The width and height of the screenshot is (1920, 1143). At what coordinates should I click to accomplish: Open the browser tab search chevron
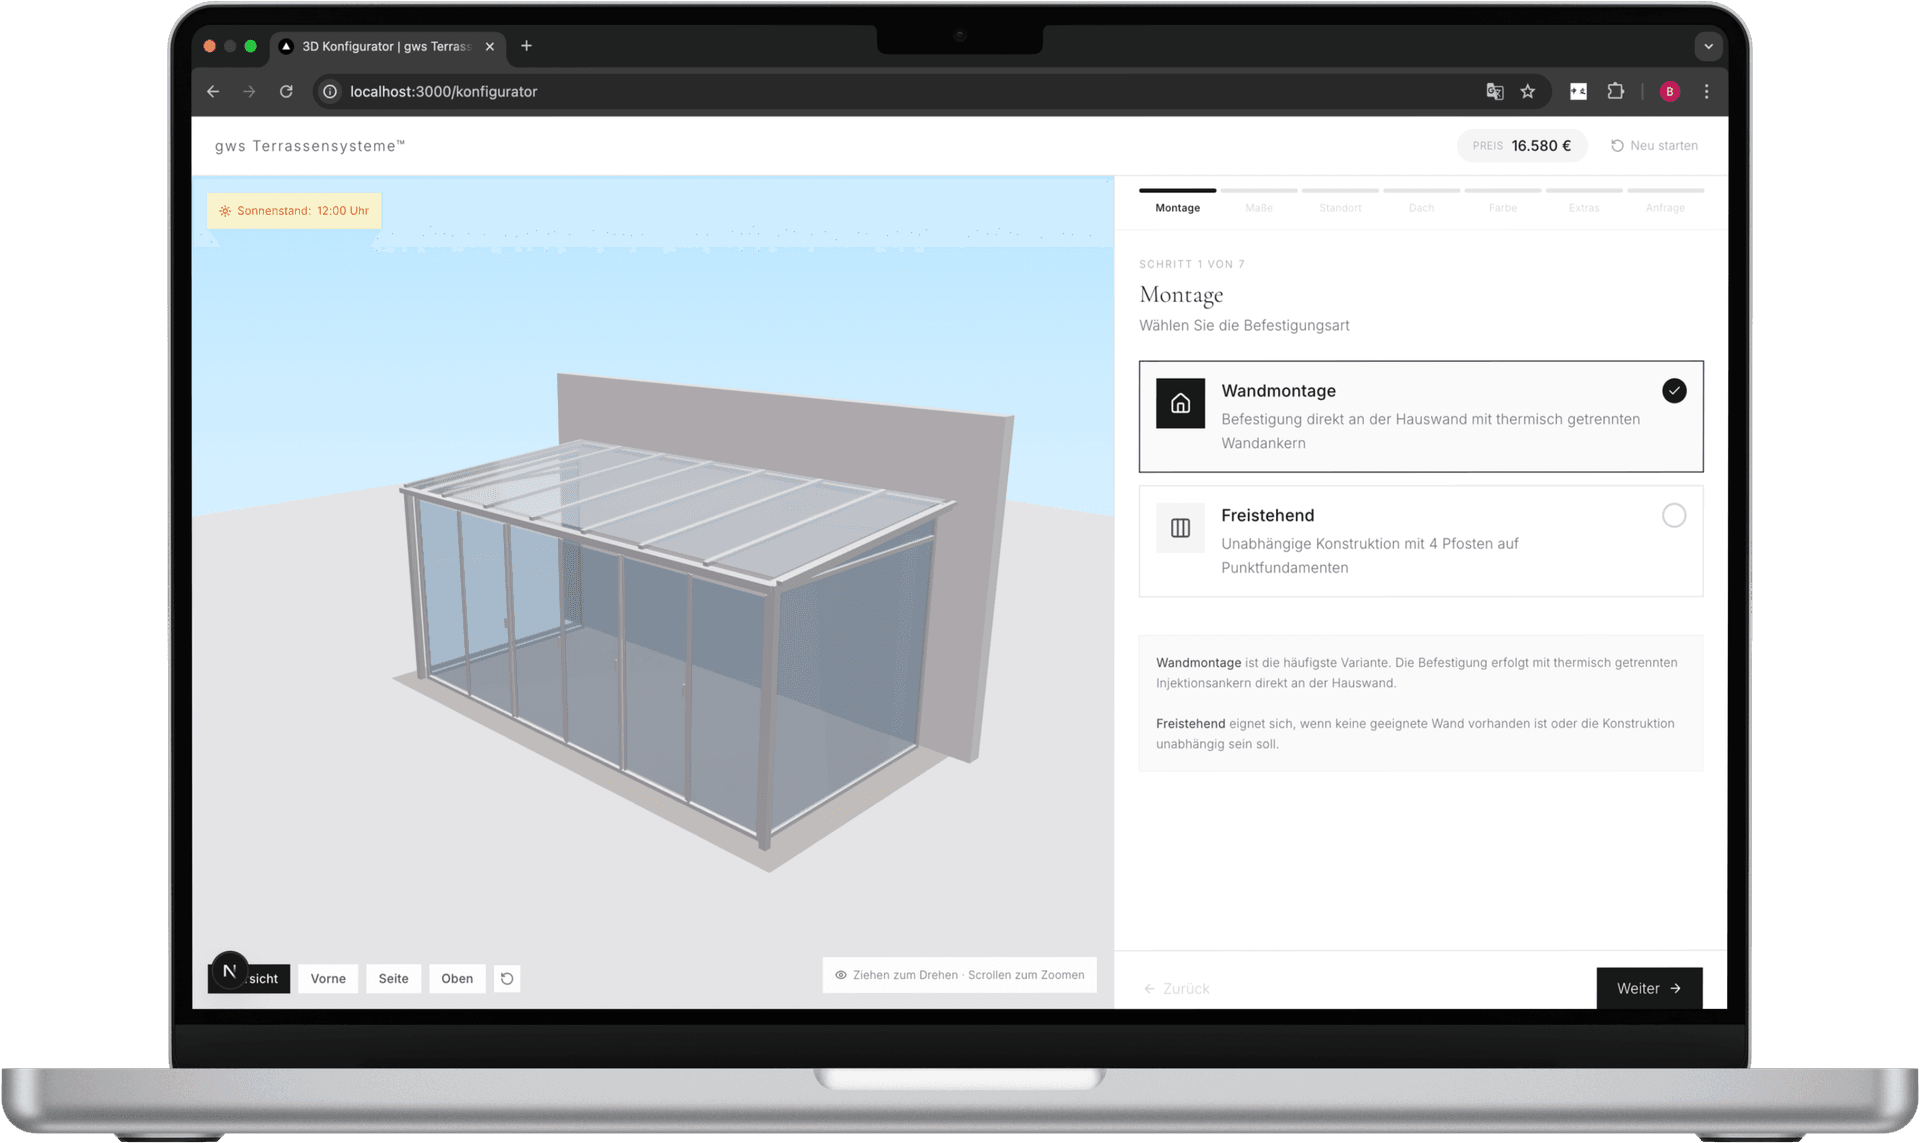(x=1709, y=46)
